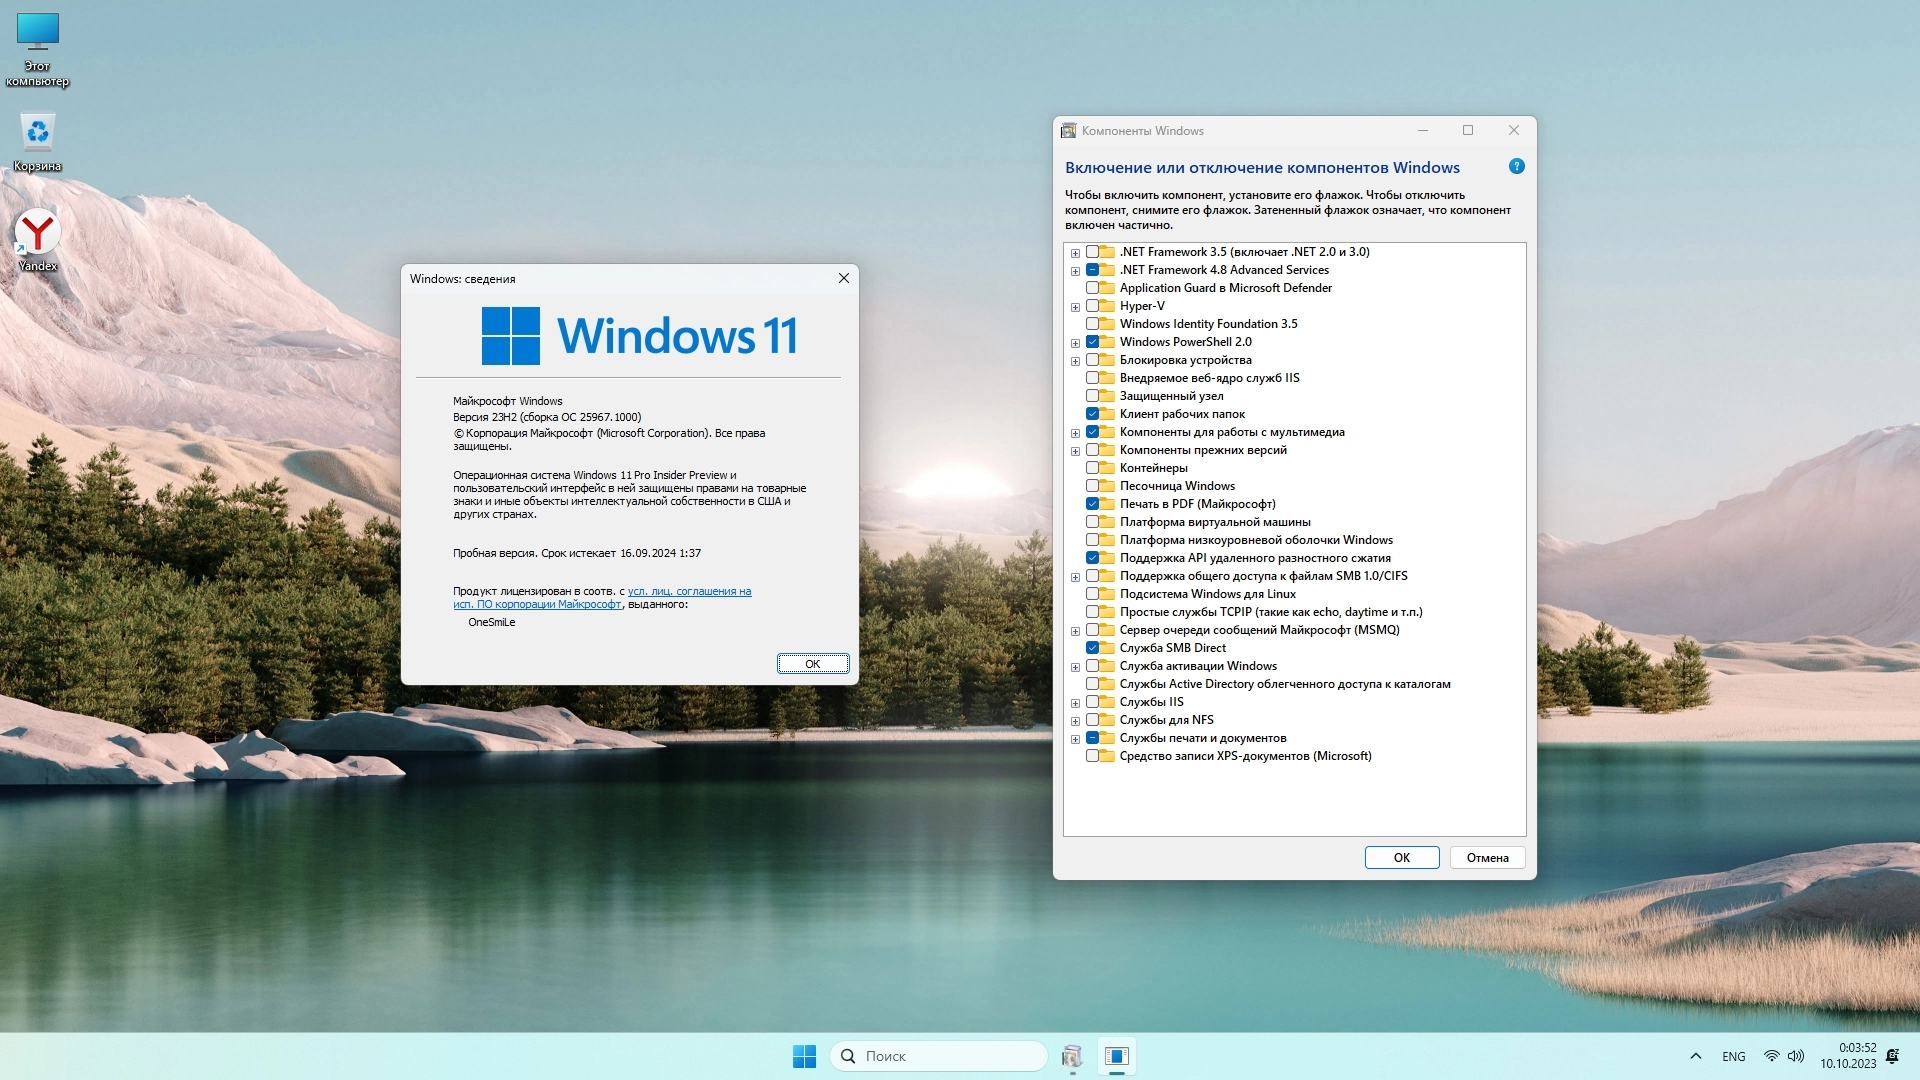Image resolution: width=1920 pixels, height=1080 pixels.
Task: Open the Microsoft license terms link
Action: [x=689, y=591]
